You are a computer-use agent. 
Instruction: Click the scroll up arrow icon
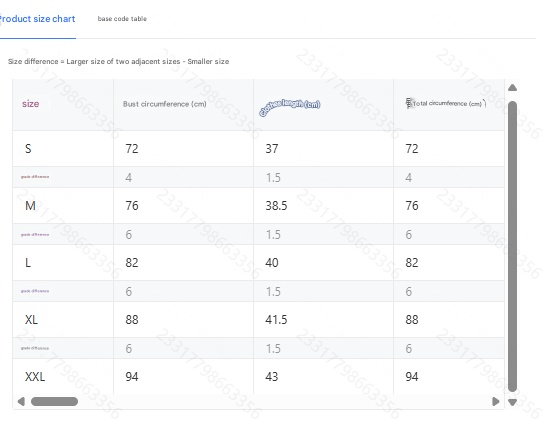pos(512,87)
